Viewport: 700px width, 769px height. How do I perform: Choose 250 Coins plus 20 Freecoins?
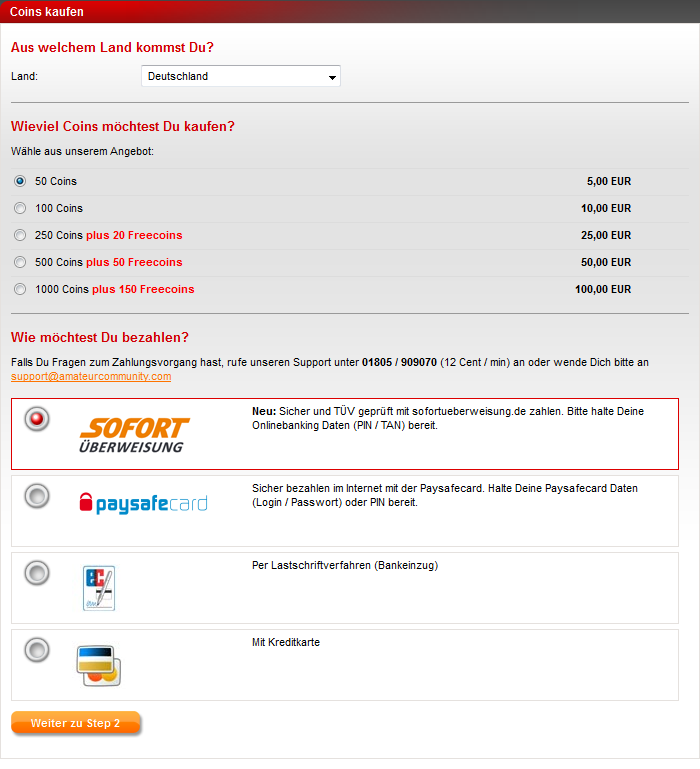pyautogui.click(x=20, y=235)
